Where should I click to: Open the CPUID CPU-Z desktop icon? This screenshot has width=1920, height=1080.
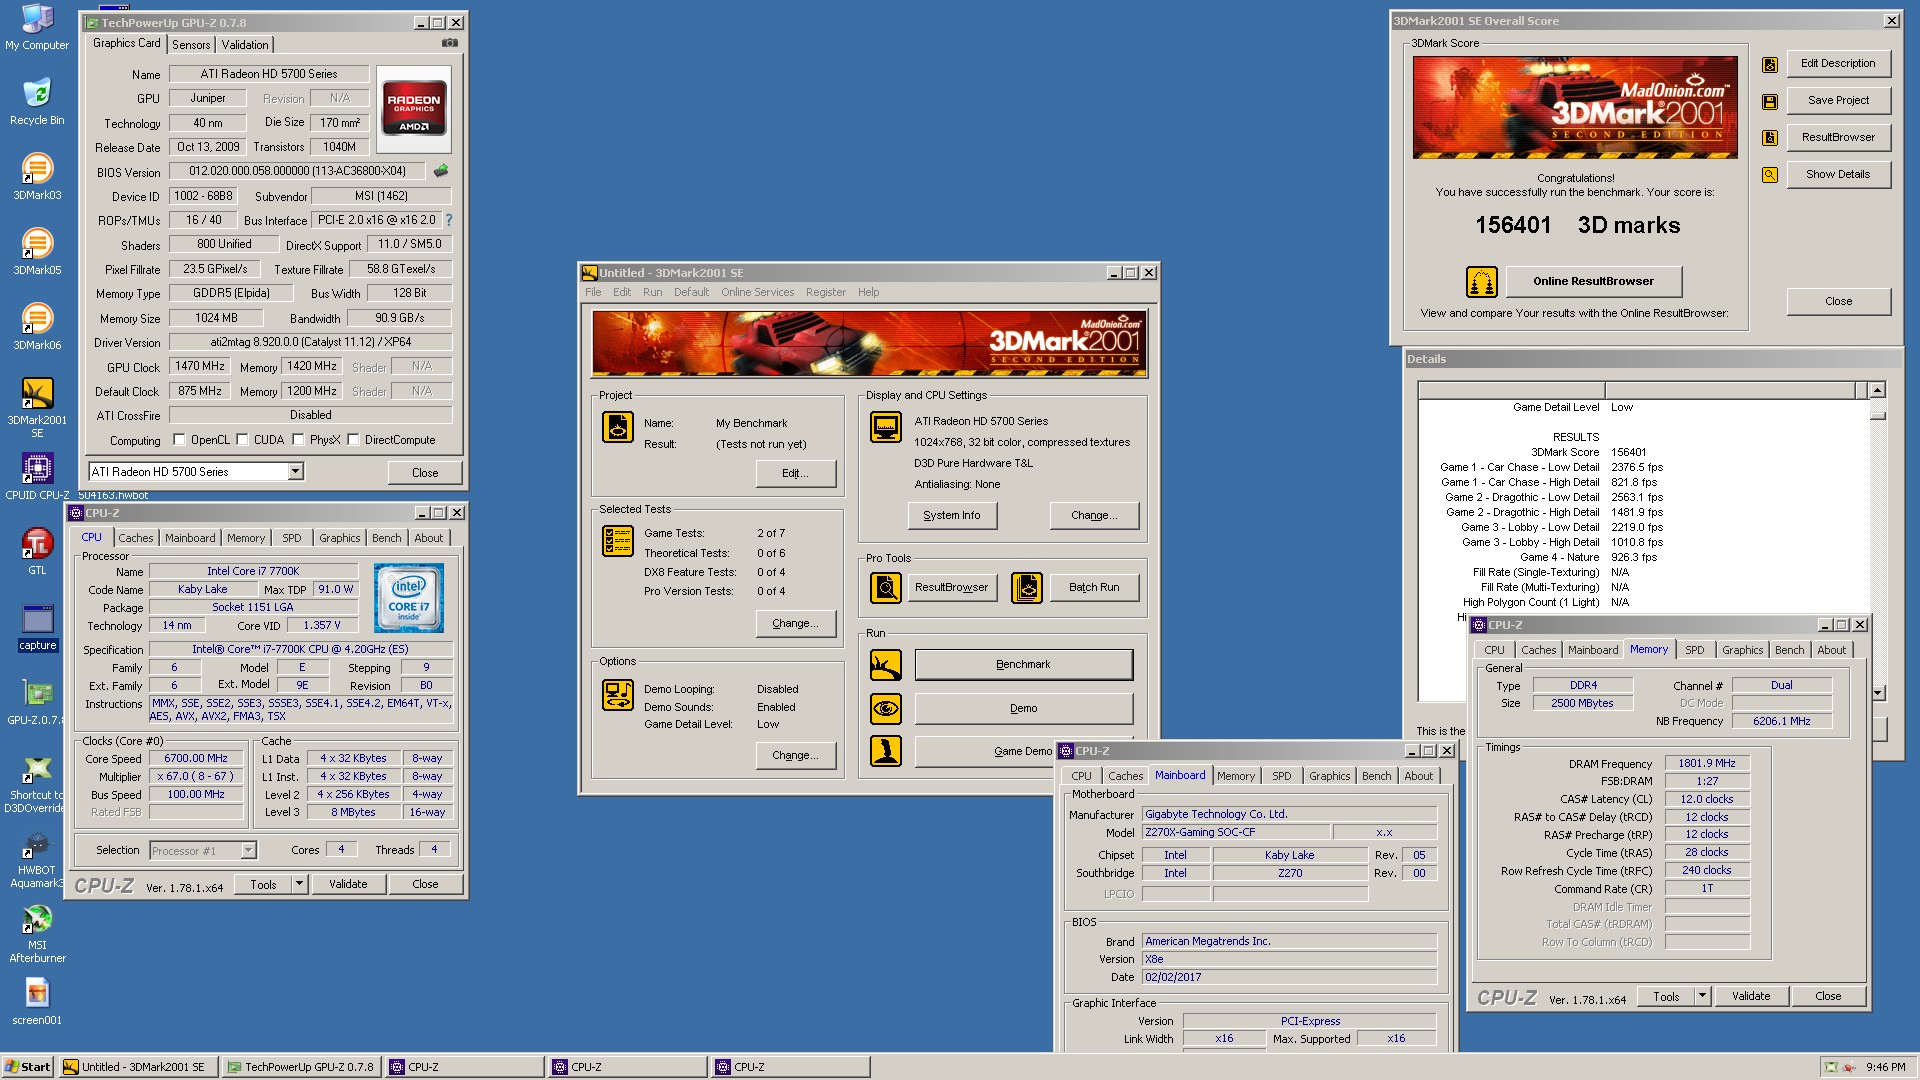(x=37, y=477)
